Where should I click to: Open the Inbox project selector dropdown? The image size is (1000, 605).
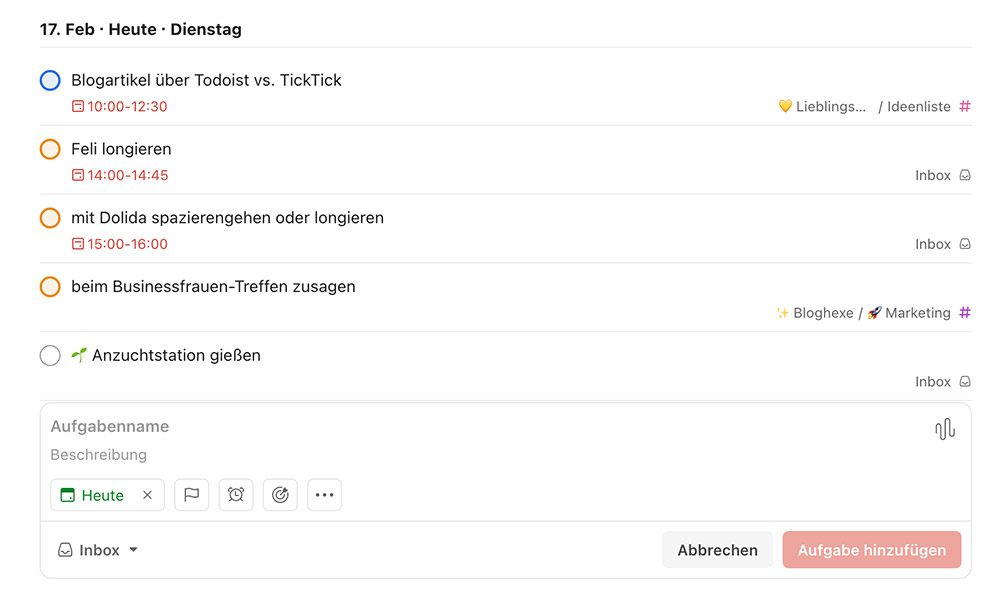(97, 549)
